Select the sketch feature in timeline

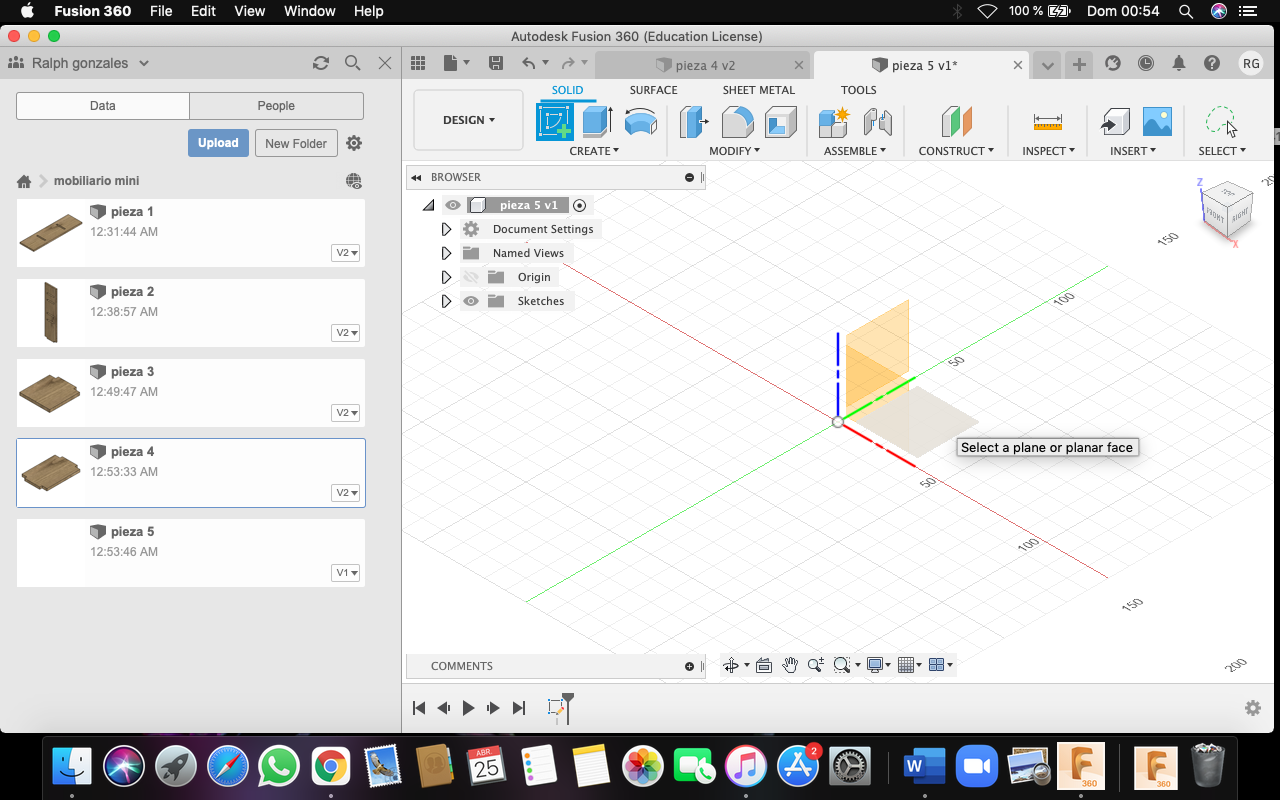tap(556, 708)
